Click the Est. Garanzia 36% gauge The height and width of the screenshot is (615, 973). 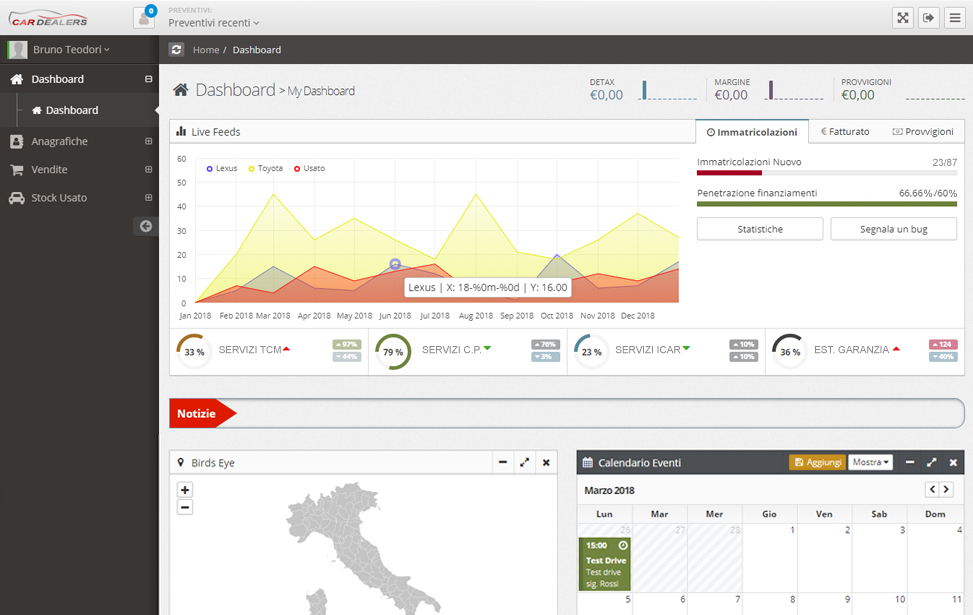tap(790, 352)
